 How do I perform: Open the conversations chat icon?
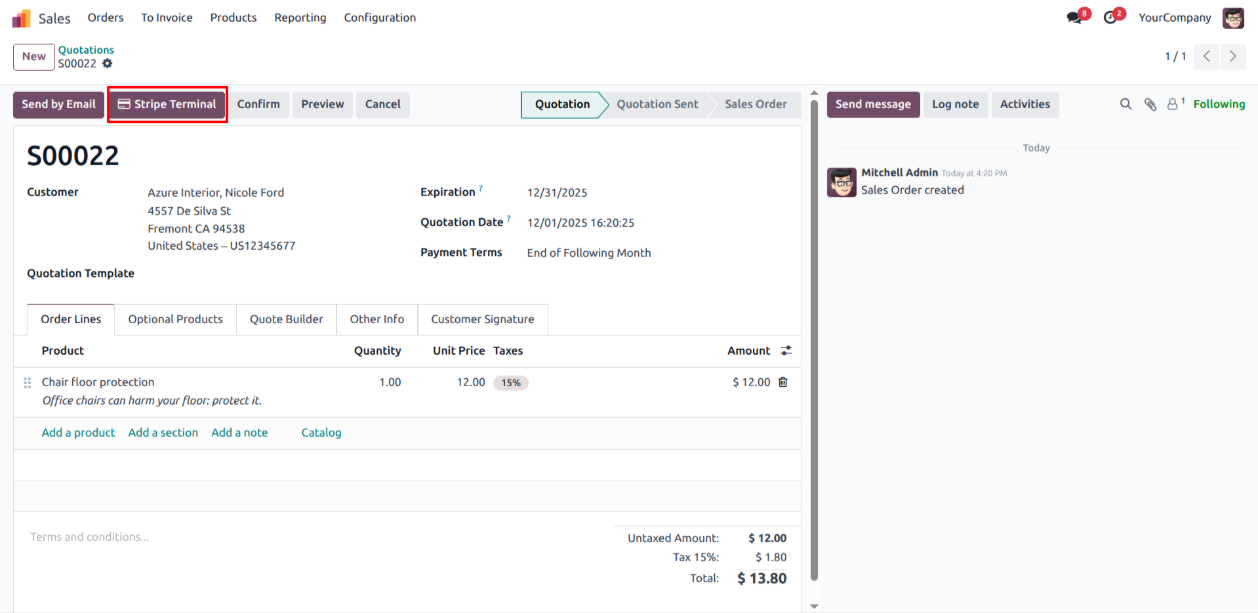point(1075,18)
